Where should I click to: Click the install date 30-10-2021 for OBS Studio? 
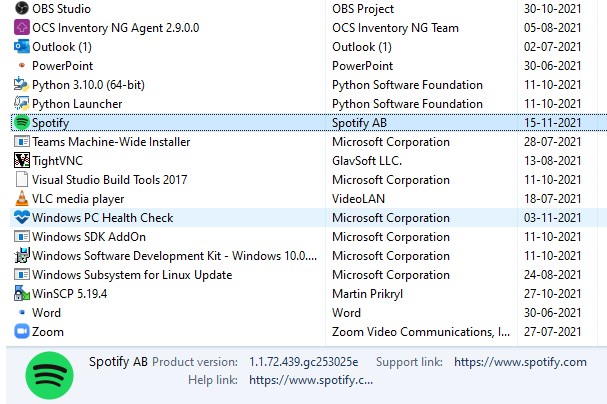(x=552, y=9)
